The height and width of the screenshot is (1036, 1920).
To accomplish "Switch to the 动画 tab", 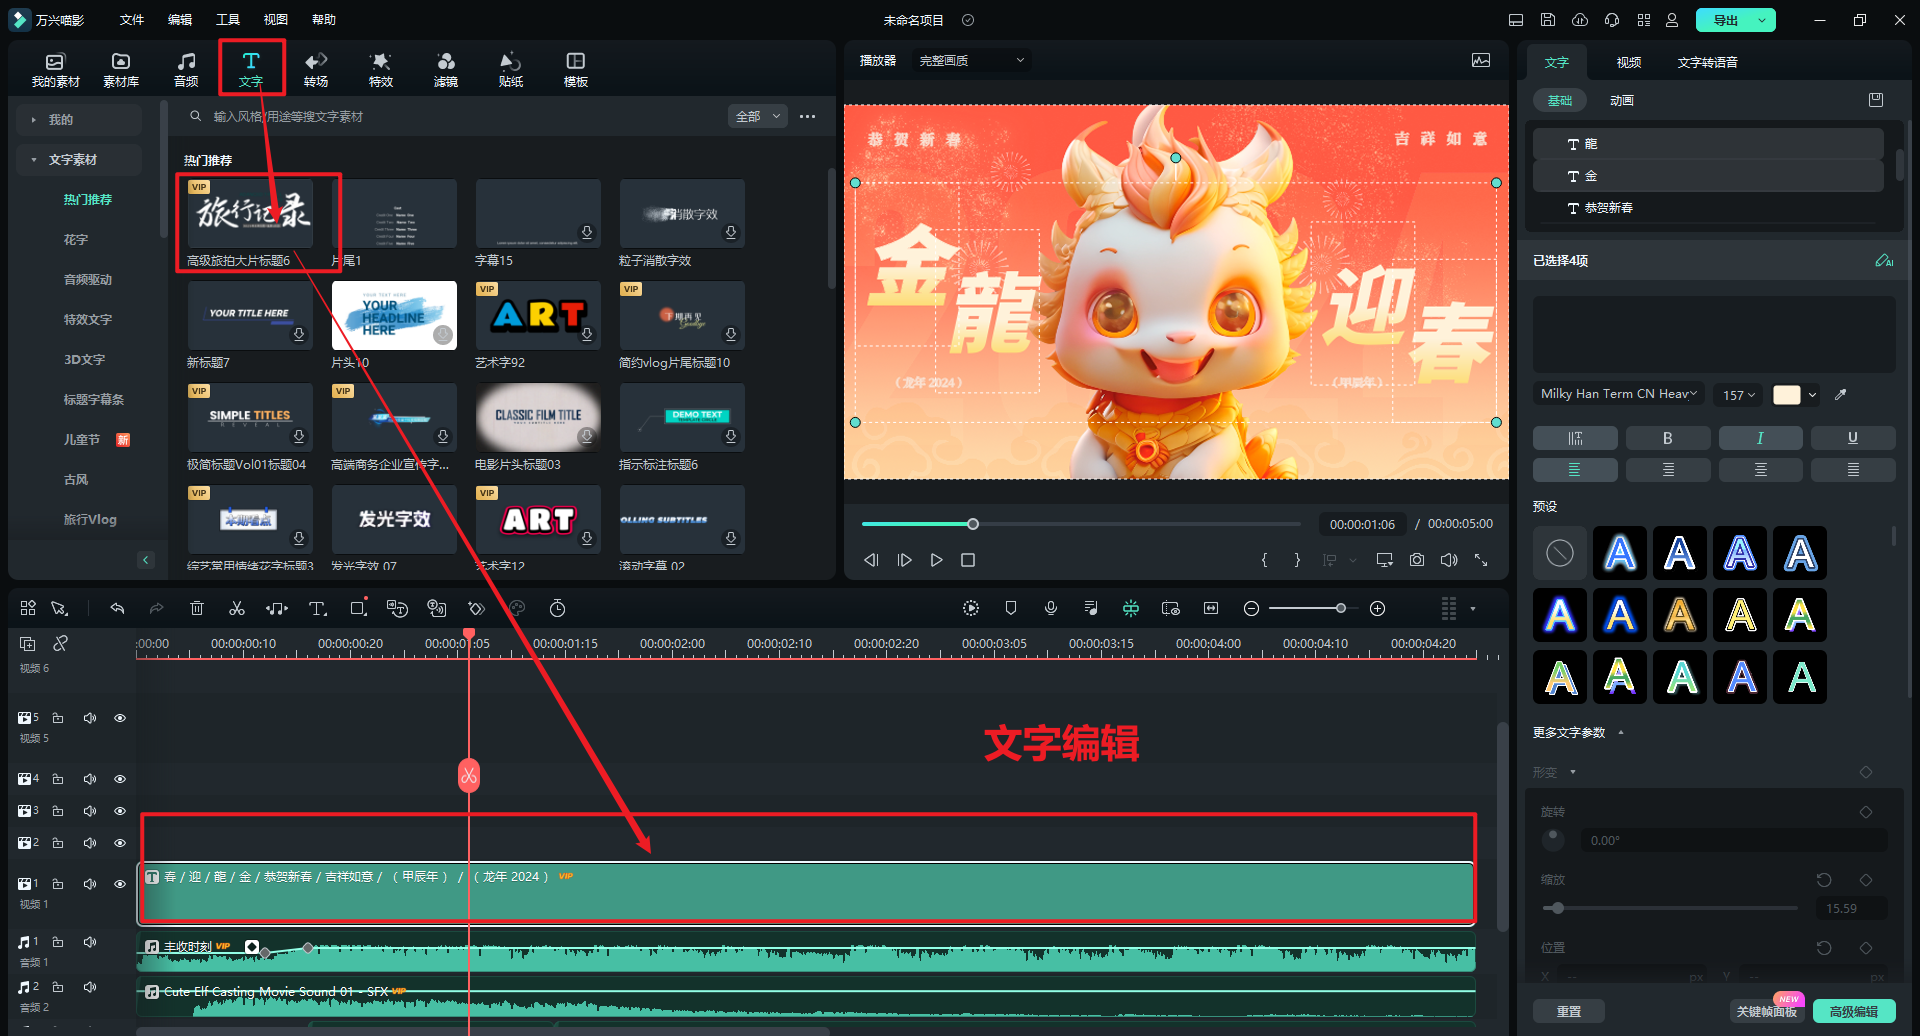I will (x=1622, y=101).
